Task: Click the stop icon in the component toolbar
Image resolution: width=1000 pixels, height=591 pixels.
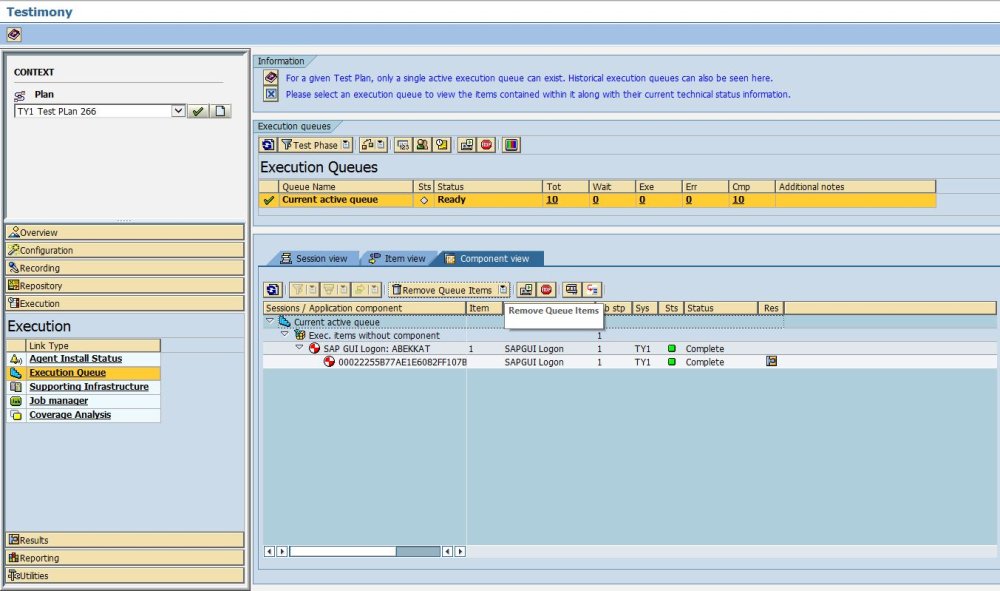Action: click(547, 290)
